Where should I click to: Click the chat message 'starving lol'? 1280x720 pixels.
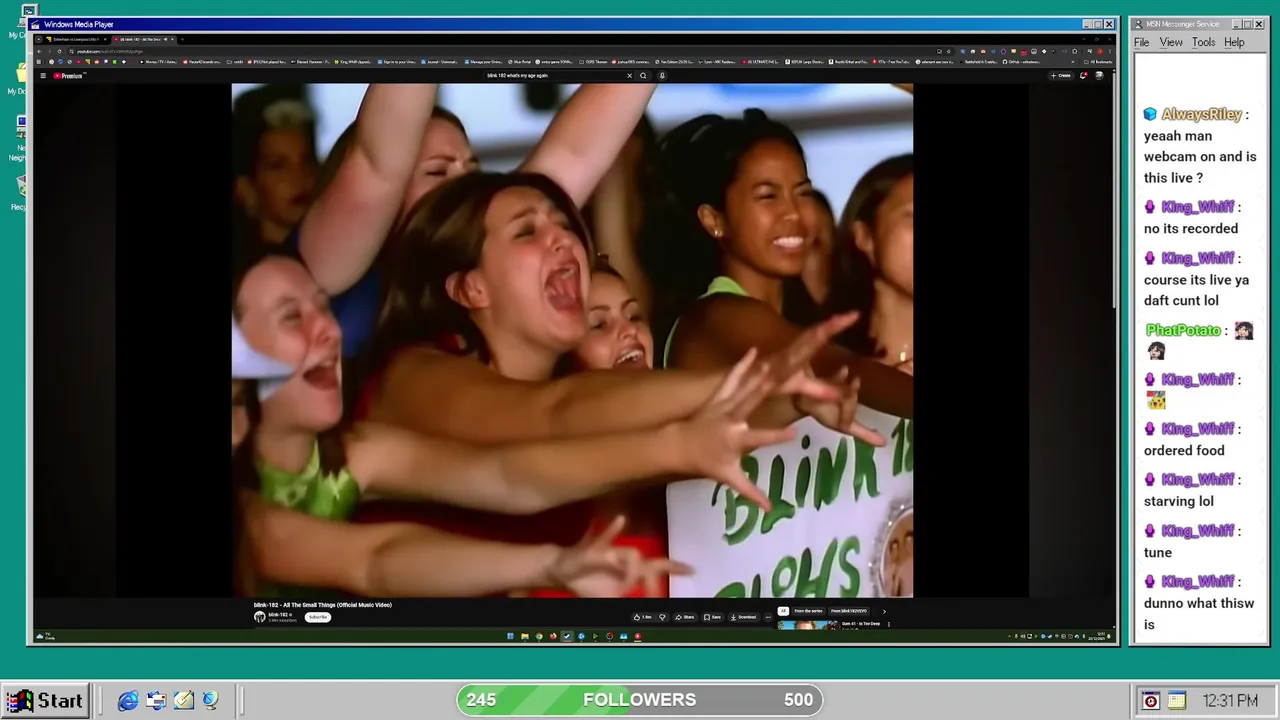(x=1179, y=501)
